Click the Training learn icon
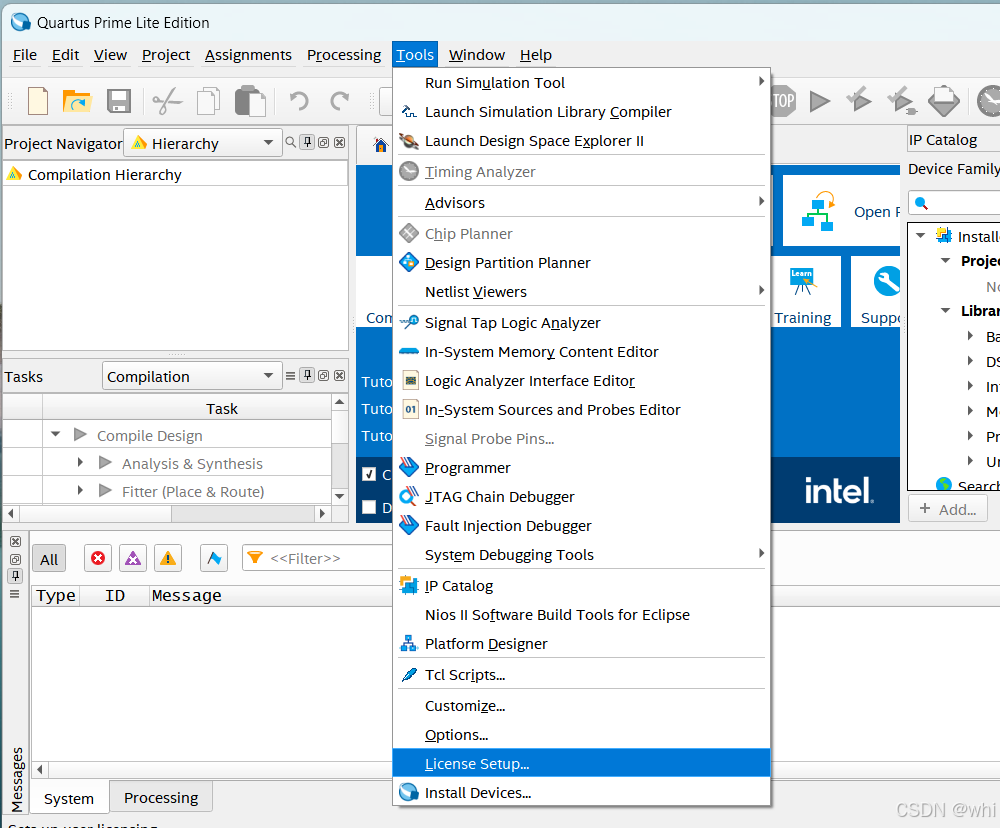The height and width of the screenshot is (828, 1000). pyautogui.click(x=802, y=281)
